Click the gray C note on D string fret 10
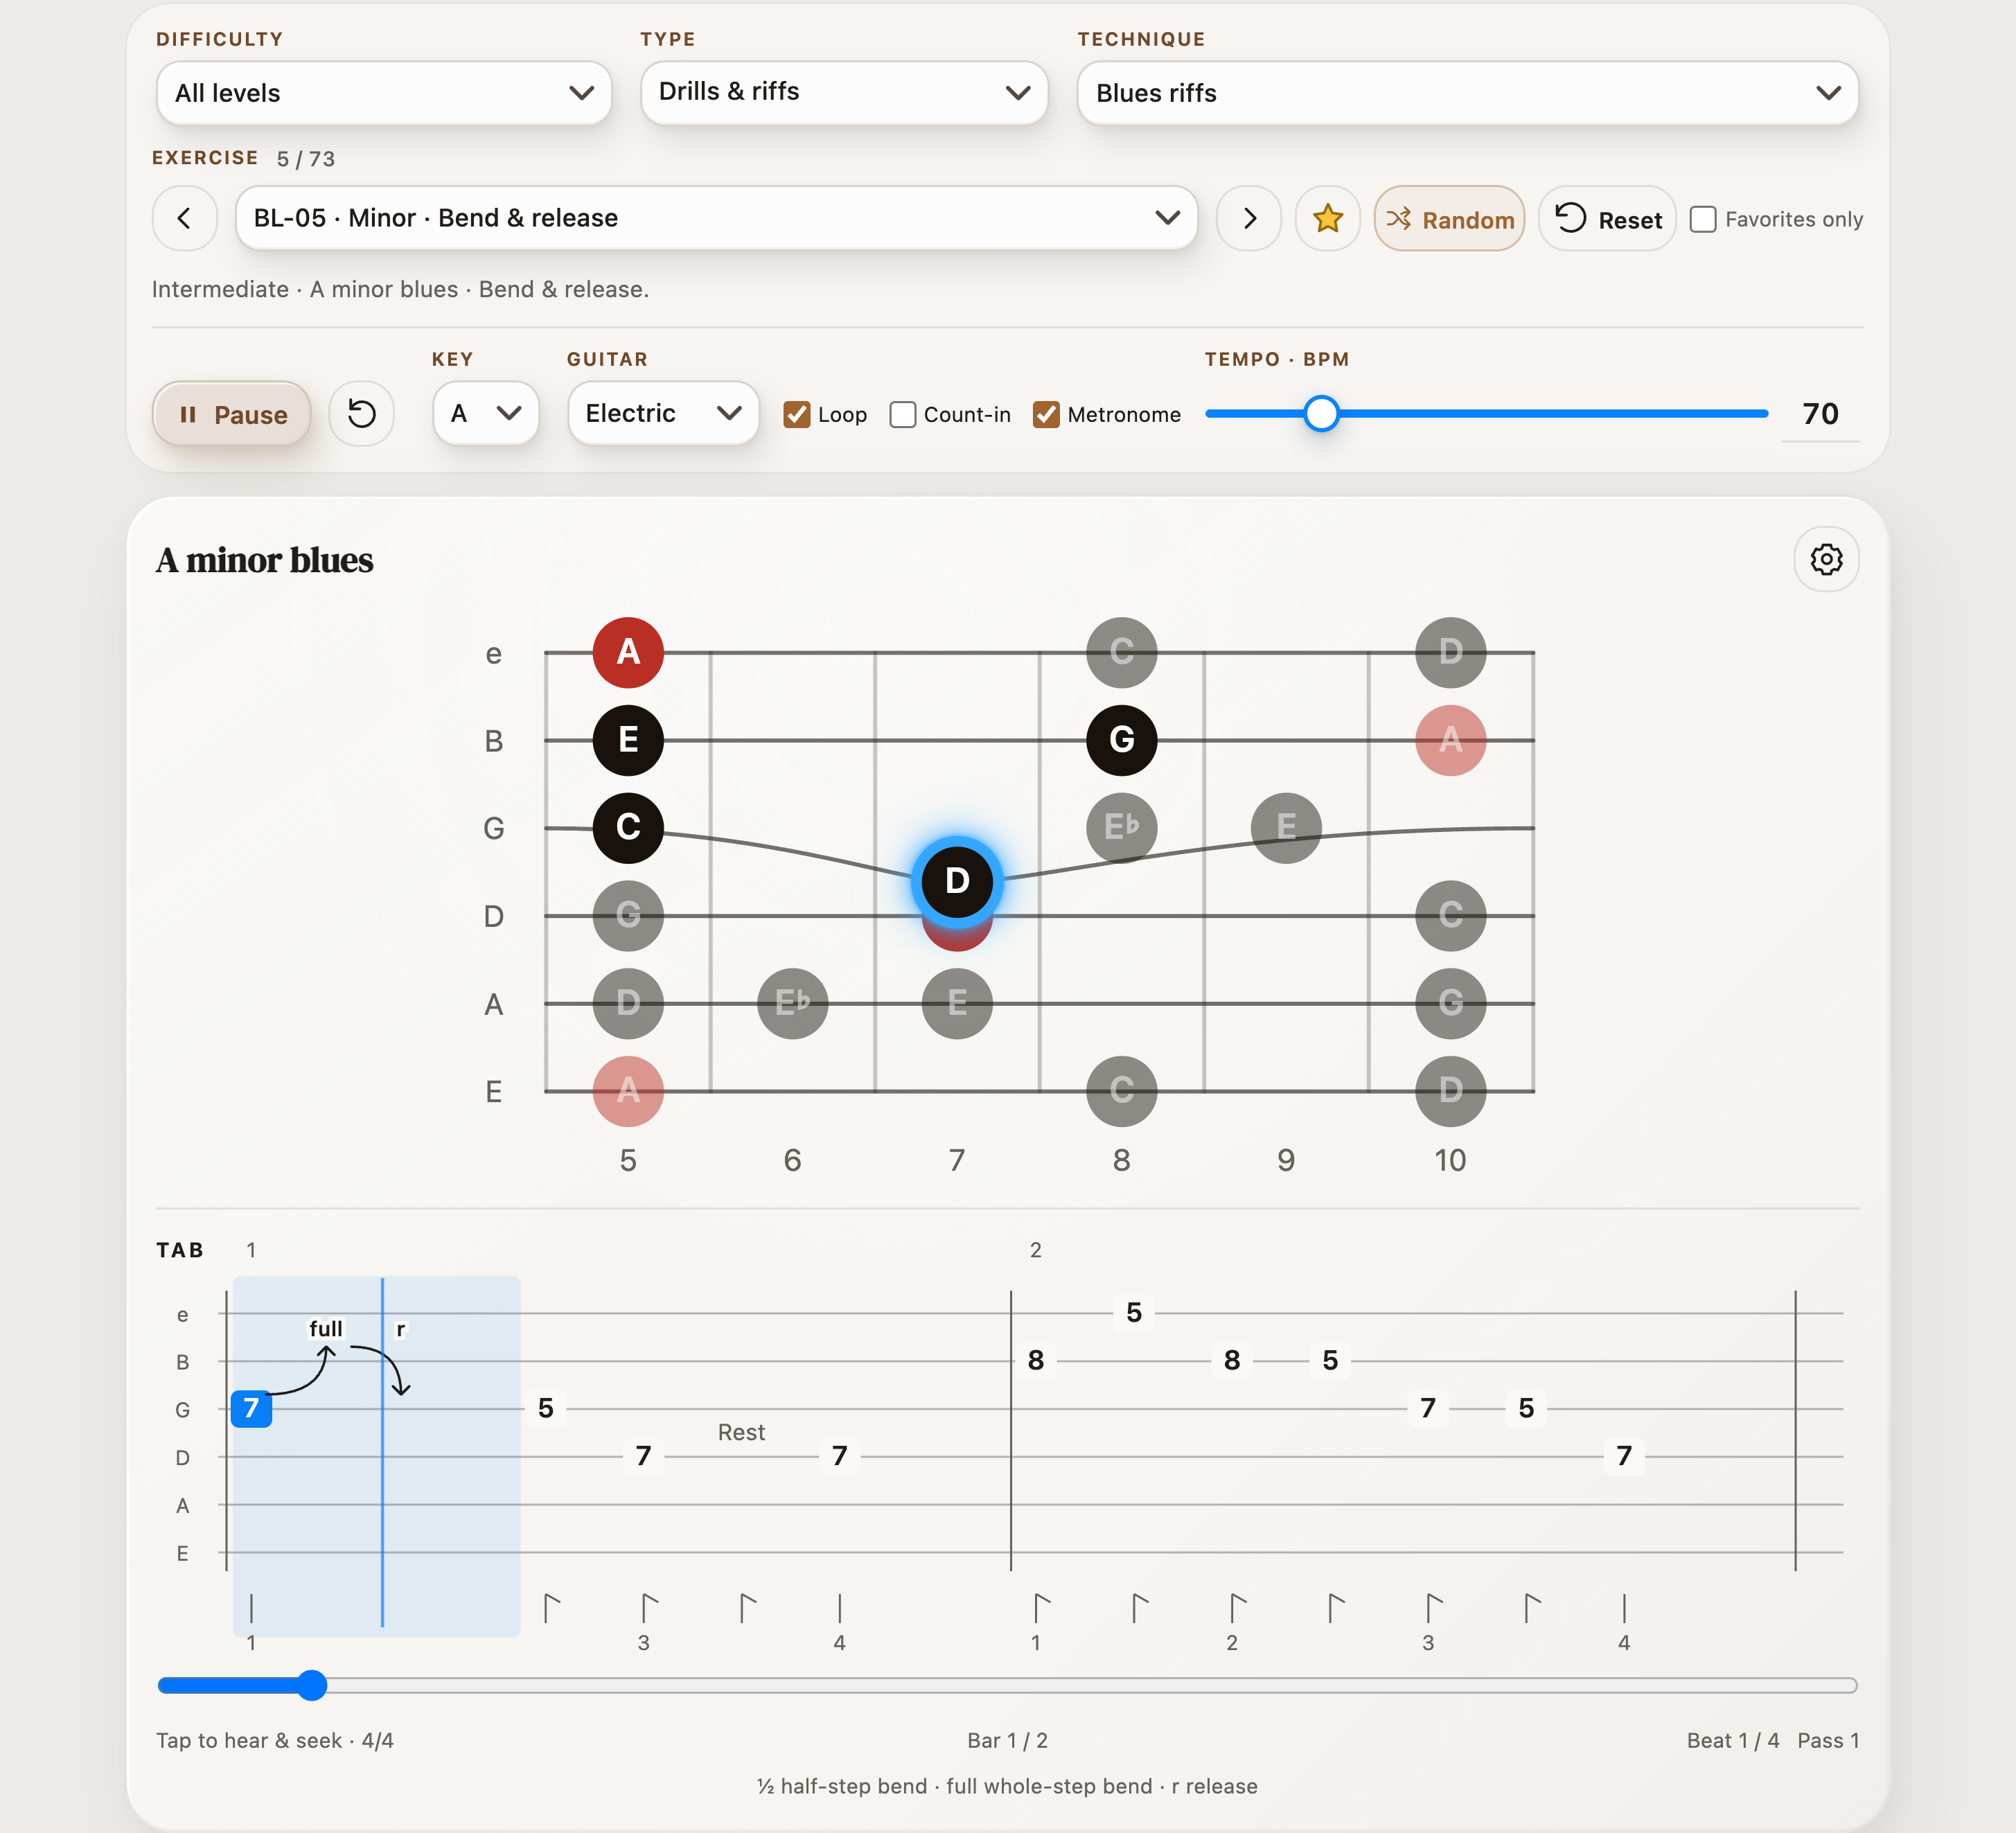This screenshot has height=1833, width=2016. [x=1450, y=915]
